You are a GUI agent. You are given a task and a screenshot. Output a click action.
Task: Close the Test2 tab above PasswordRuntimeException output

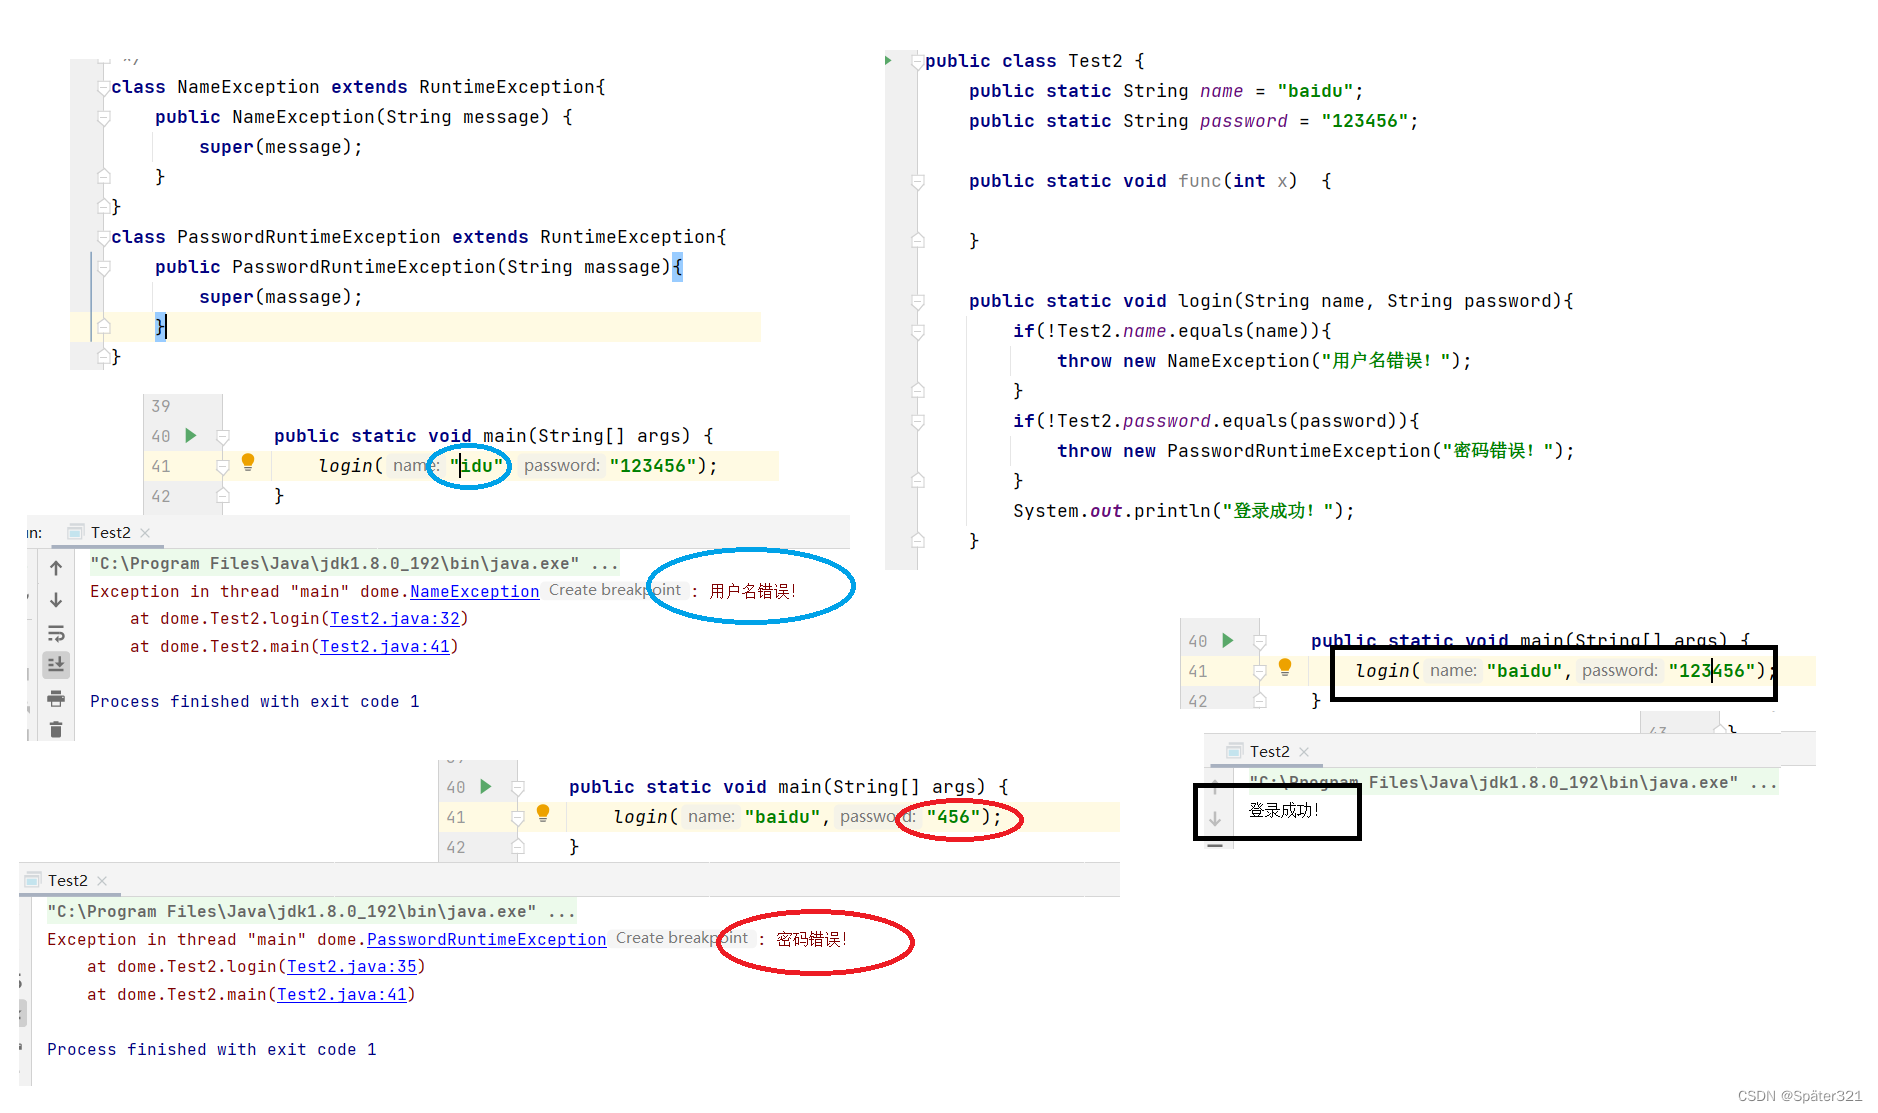(x=102, y=881)
